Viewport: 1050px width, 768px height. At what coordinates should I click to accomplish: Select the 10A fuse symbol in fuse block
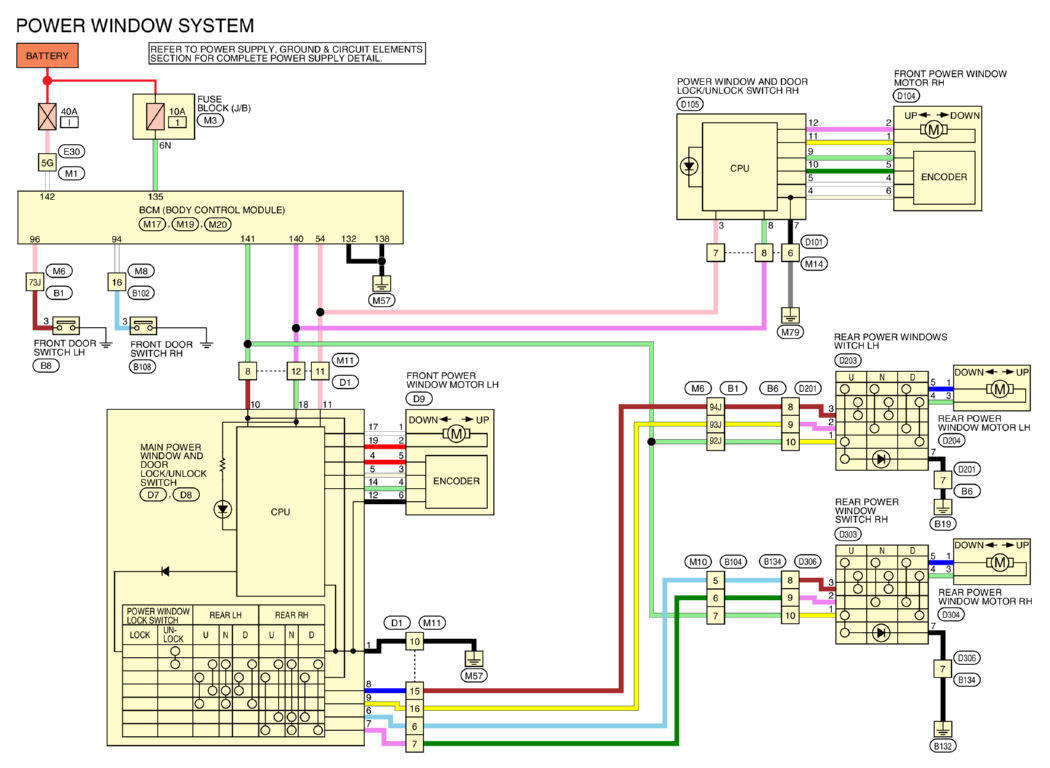point(155,117)
